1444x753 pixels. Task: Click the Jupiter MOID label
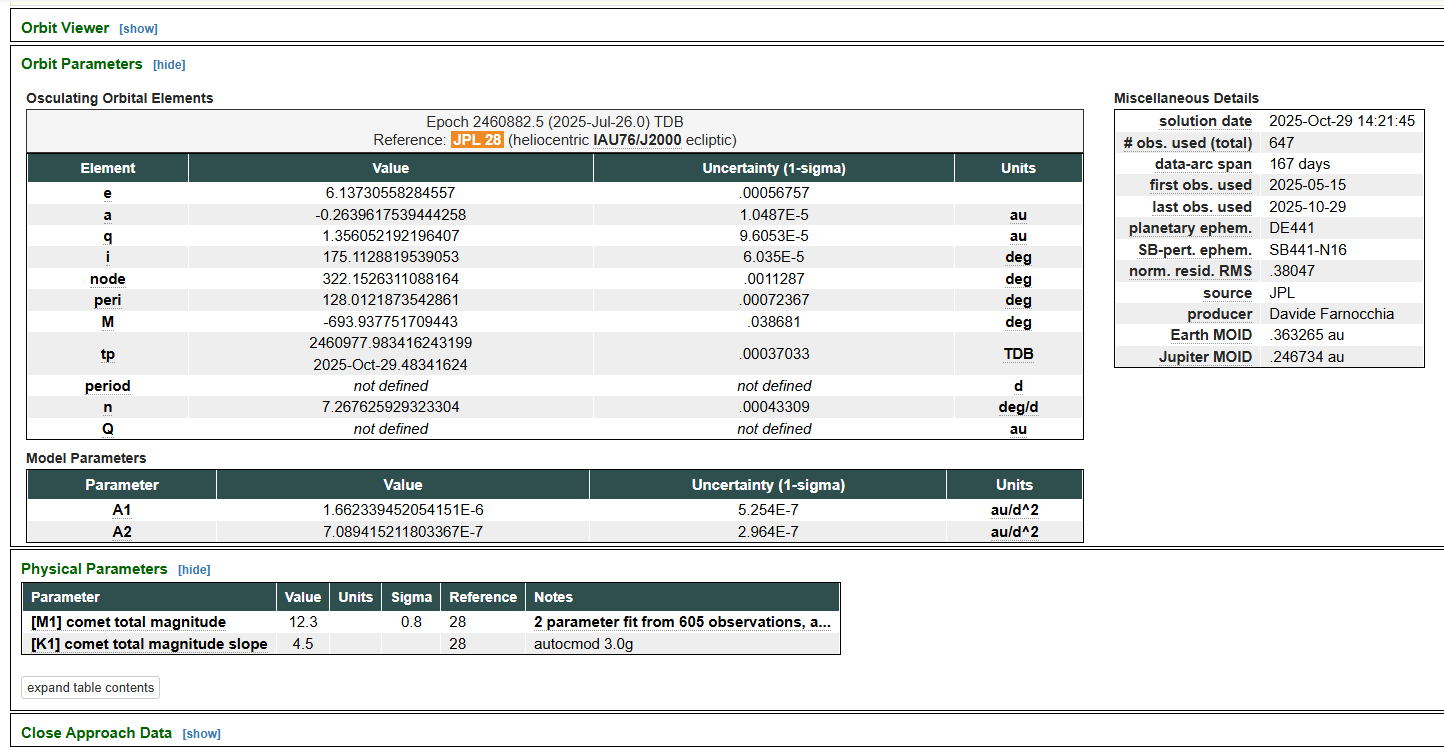pos(1205,357)
